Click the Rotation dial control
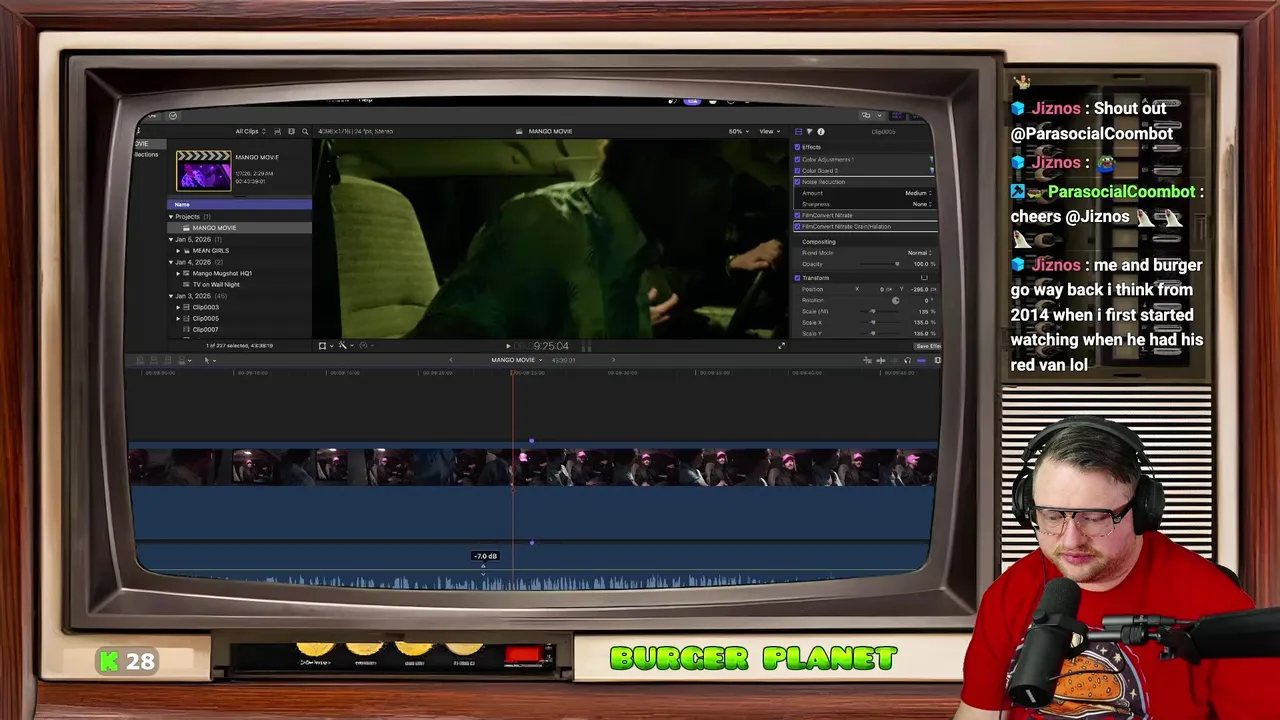This screenshot has width=1280, height=720. coord(895,300)
